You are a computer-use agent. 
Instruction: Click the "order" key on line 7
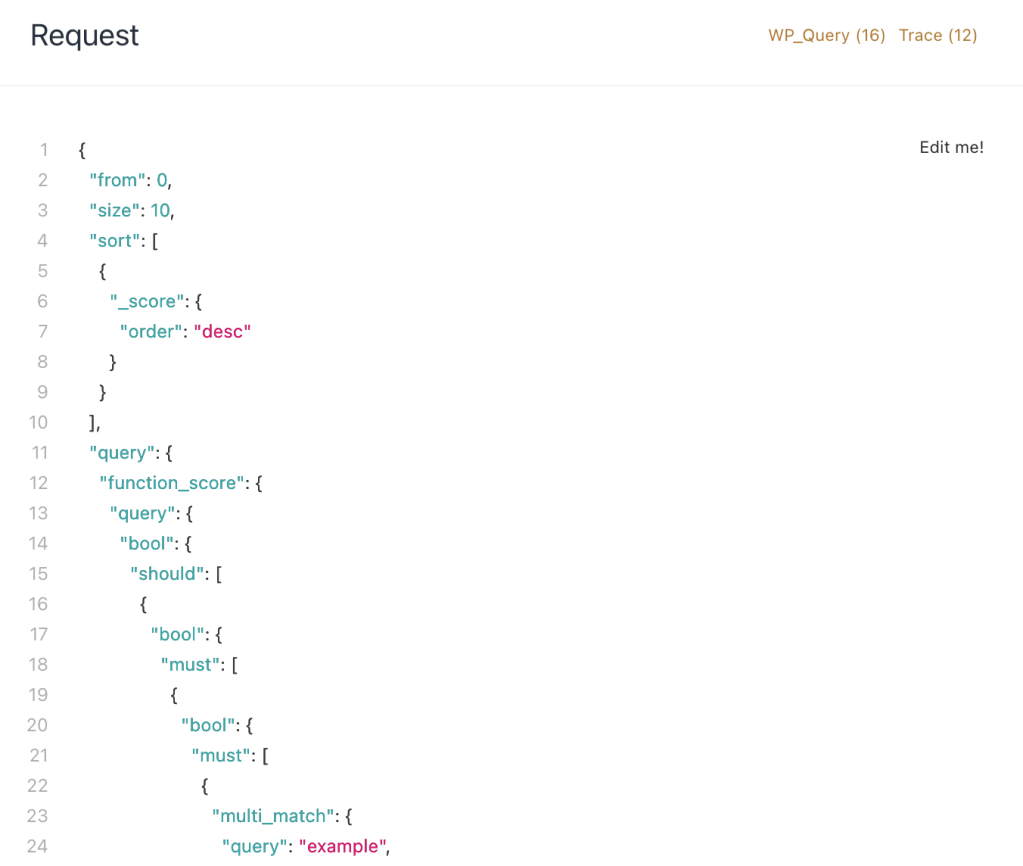[x=149, y=332]
